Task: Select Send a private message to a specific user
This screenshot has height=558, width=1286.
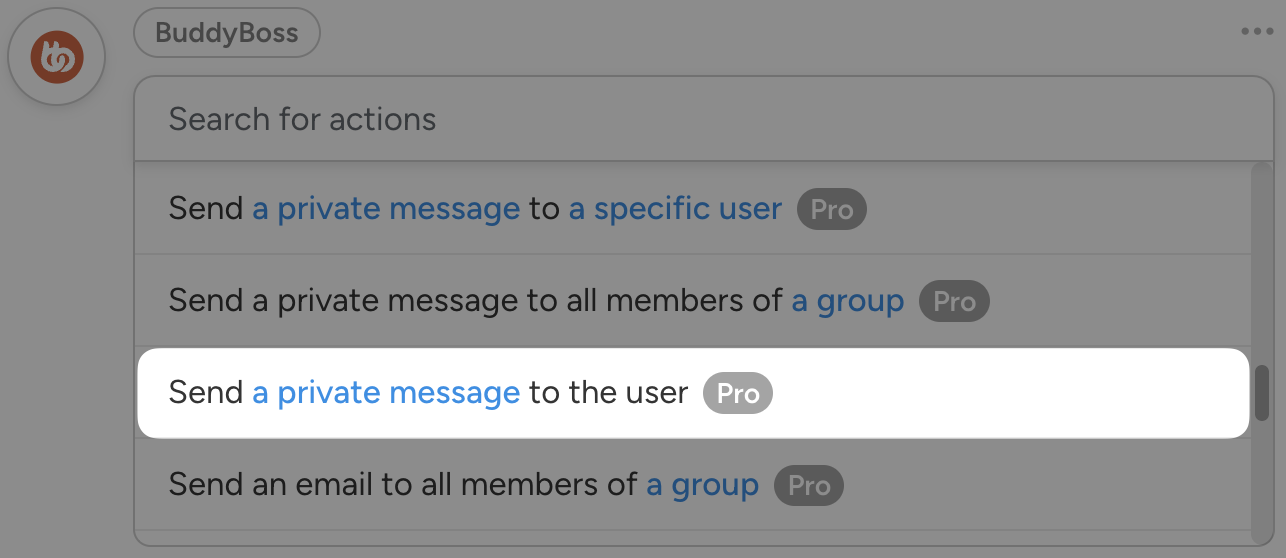Action: pyautogui.click(x=1000, y=209)
